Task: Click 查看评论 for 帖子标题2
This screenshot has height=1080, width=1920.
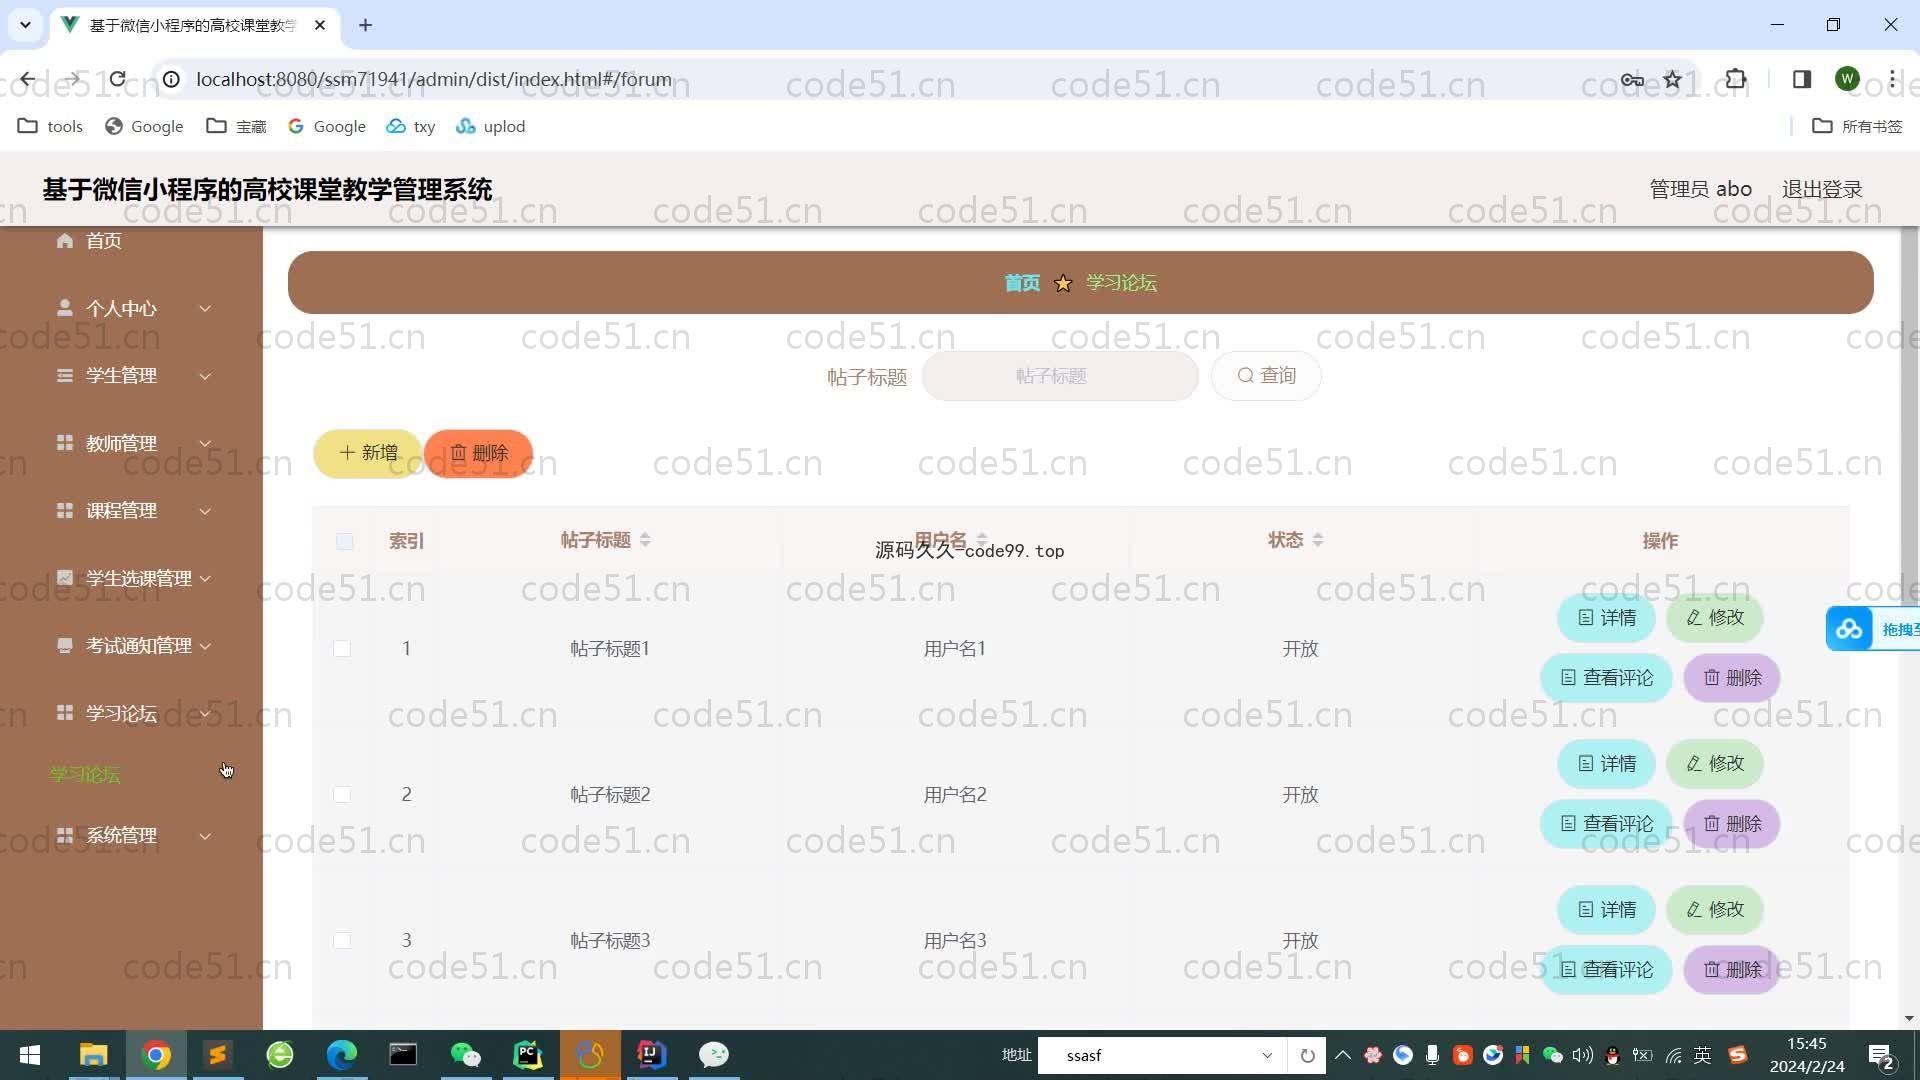Action: point(1606,824)
